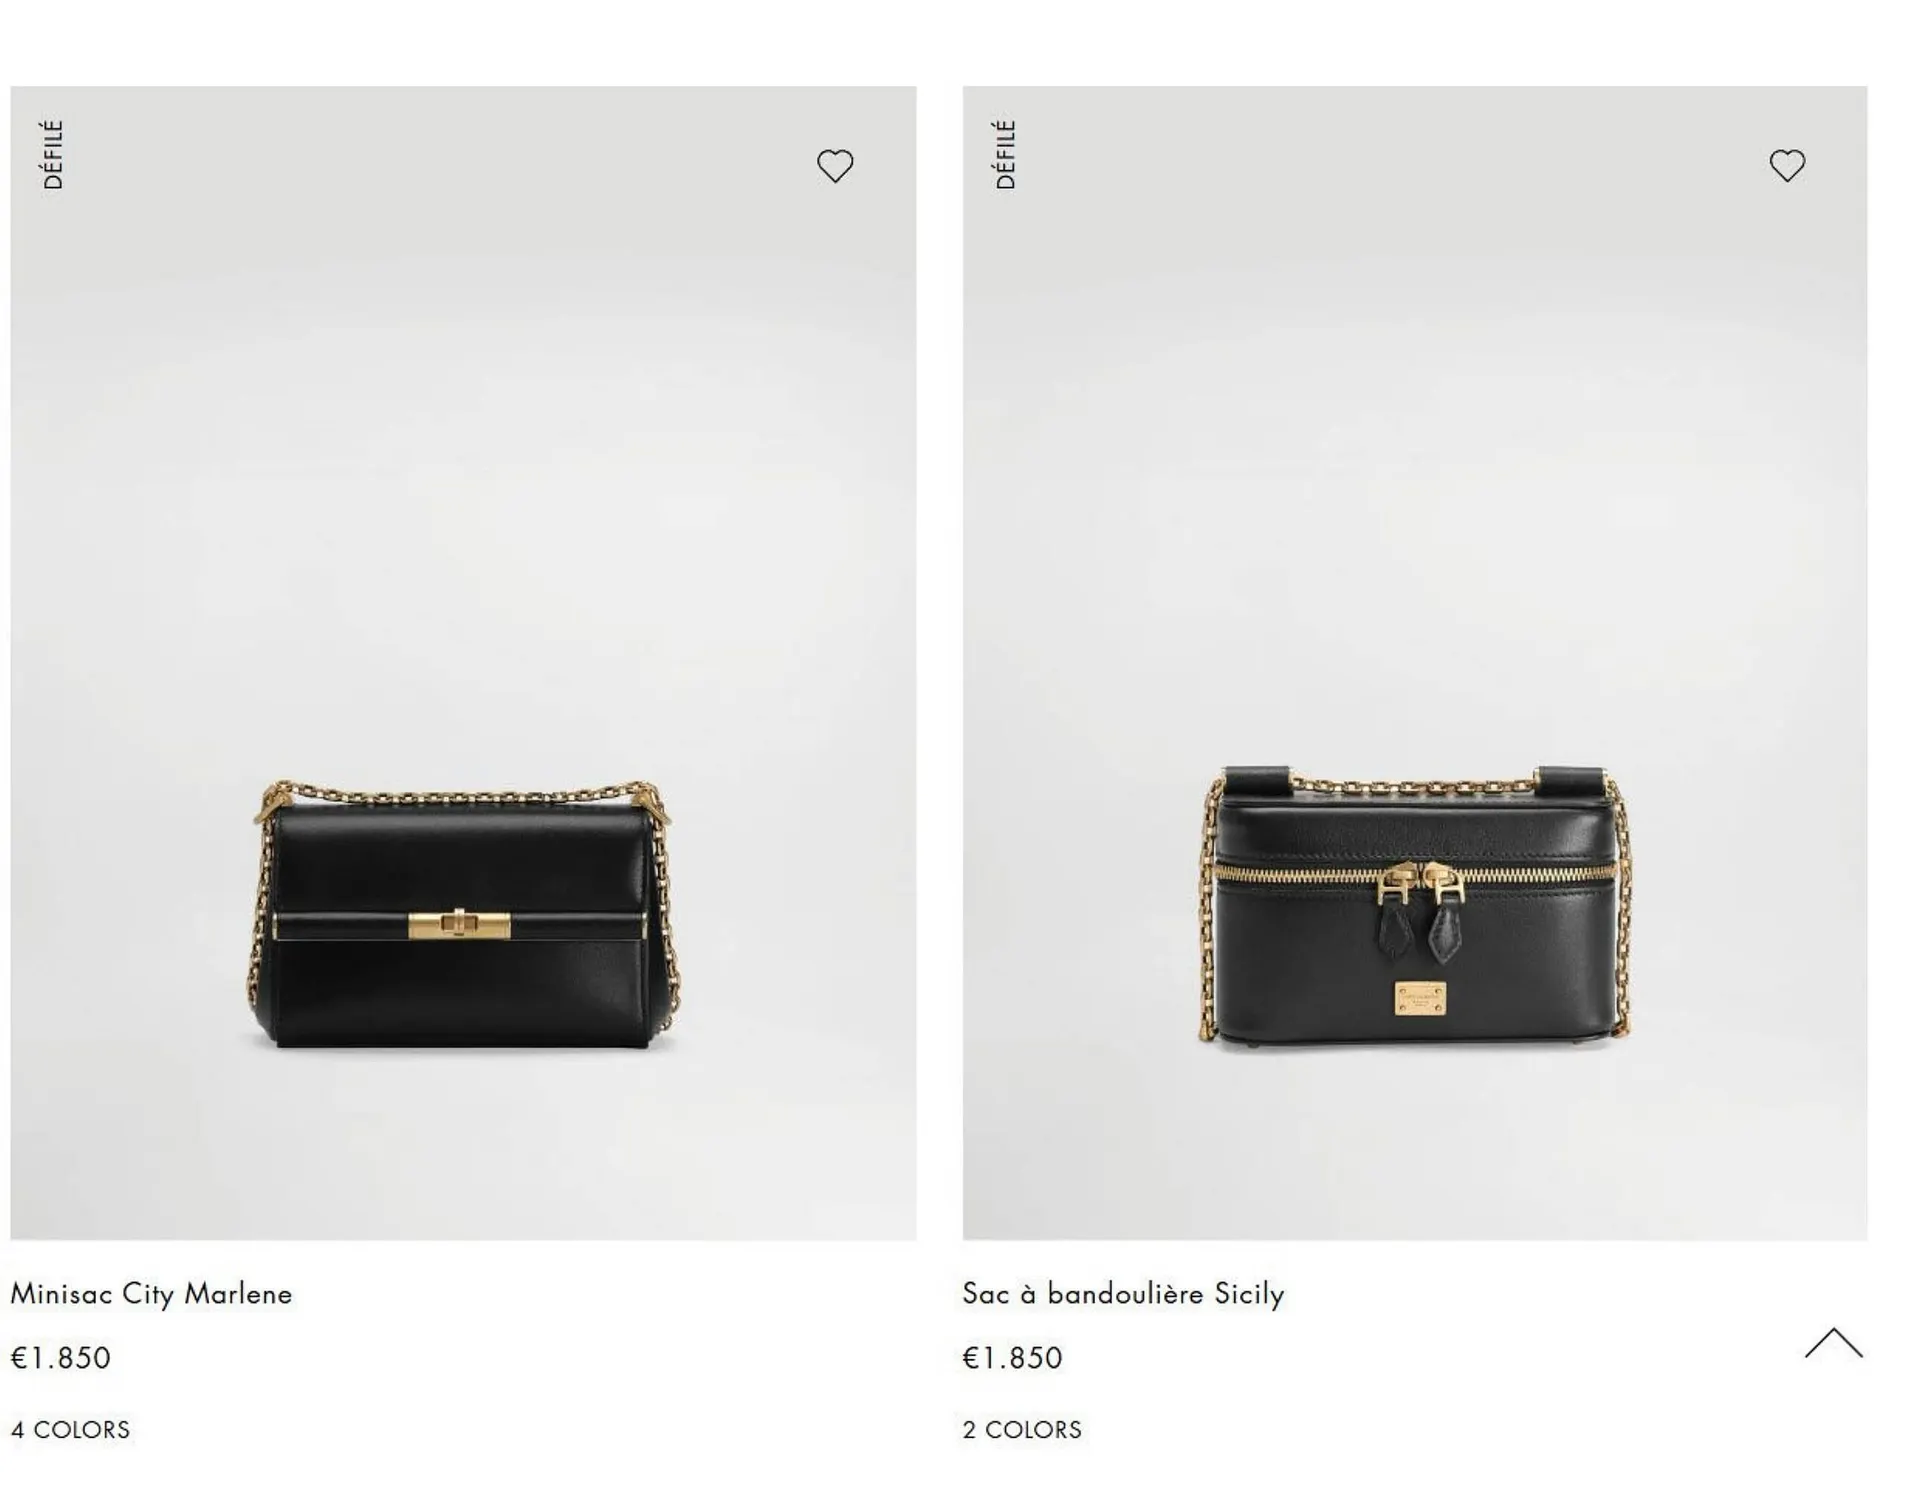1920x1491 pixels.
Task: Show the 4 COLORS options for Marlene
Action: click(x=70, y=1430)
